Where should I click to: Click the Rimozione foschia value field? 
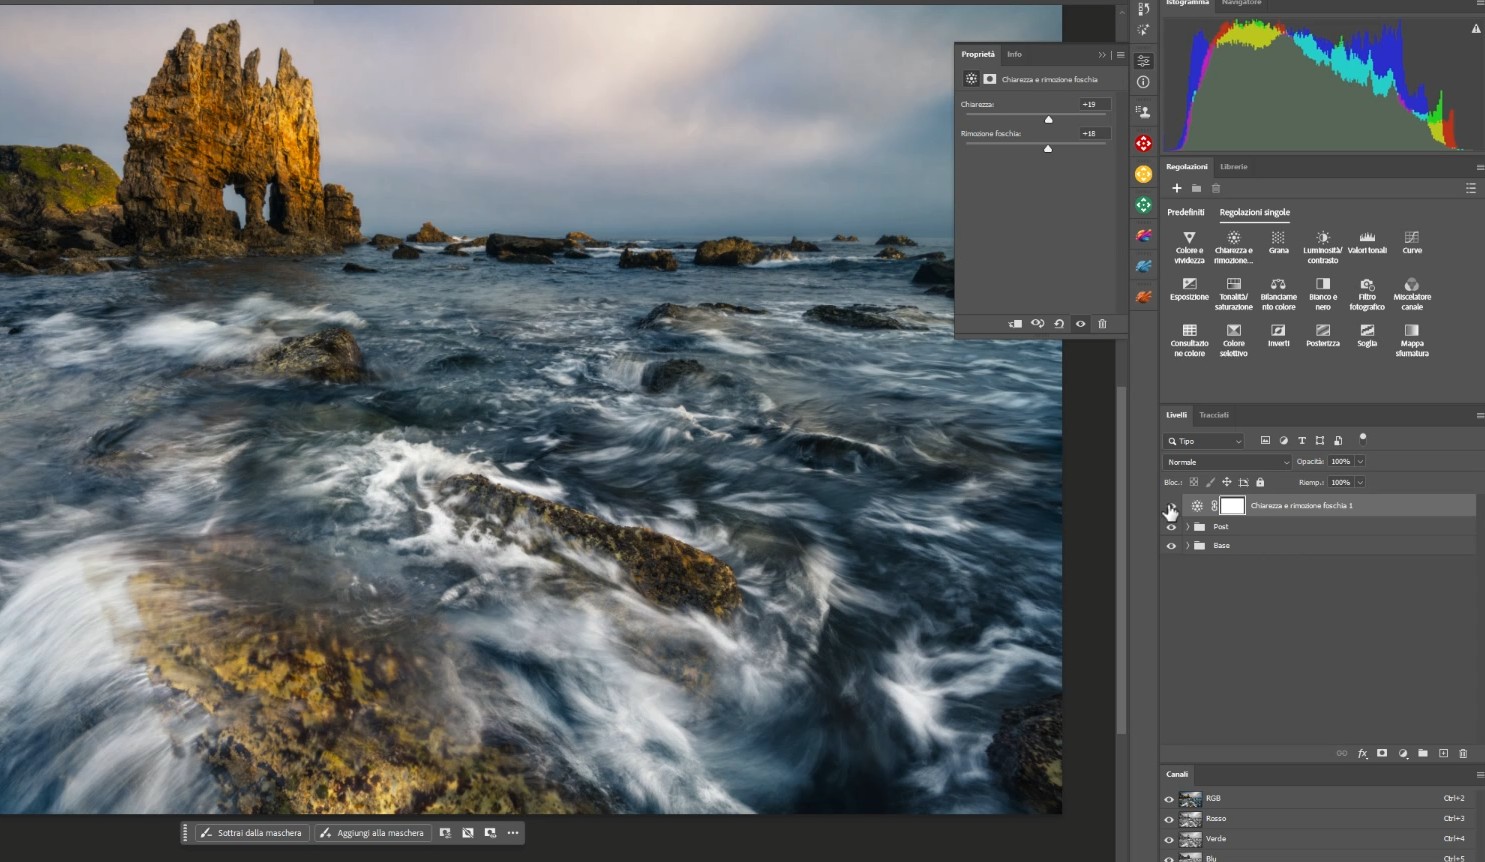pos(1094,133)
